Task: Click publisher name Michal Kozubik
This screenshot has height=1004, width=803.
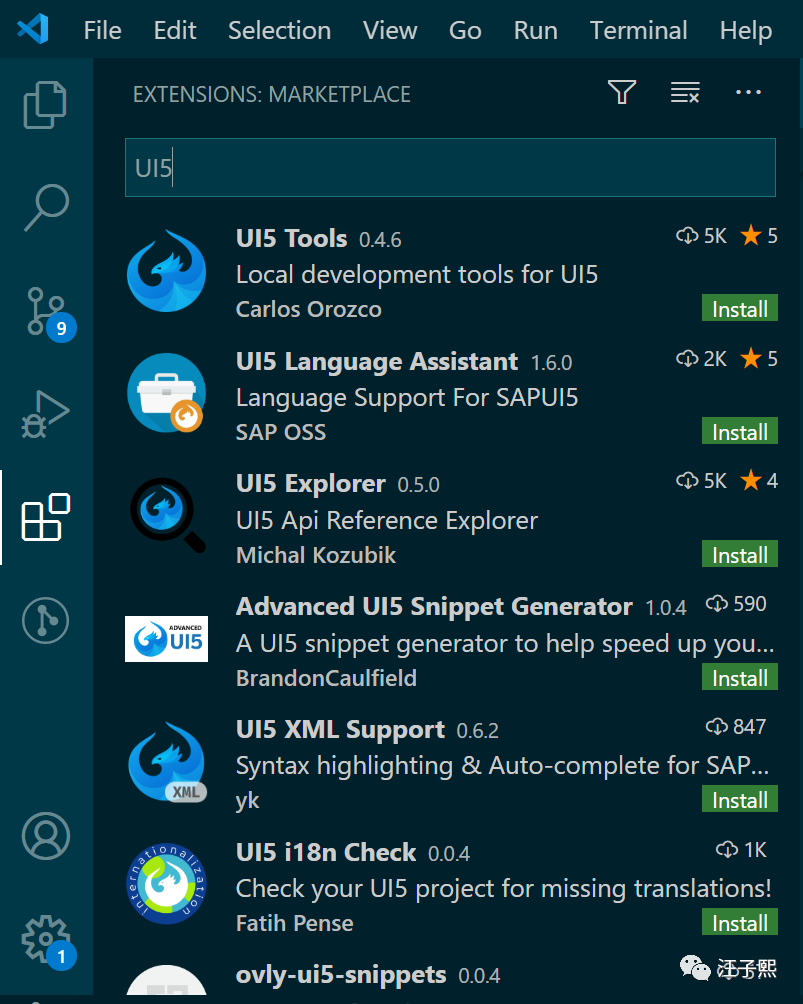Action: pos(316,555)
